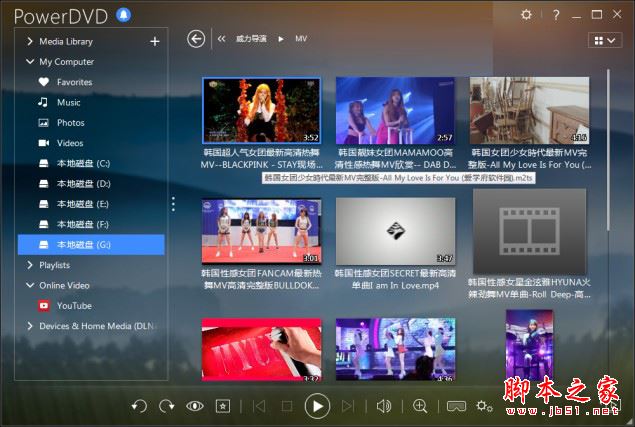The image size is (635, 427).
Task: Add media with the plus icon
Action: 155,41
